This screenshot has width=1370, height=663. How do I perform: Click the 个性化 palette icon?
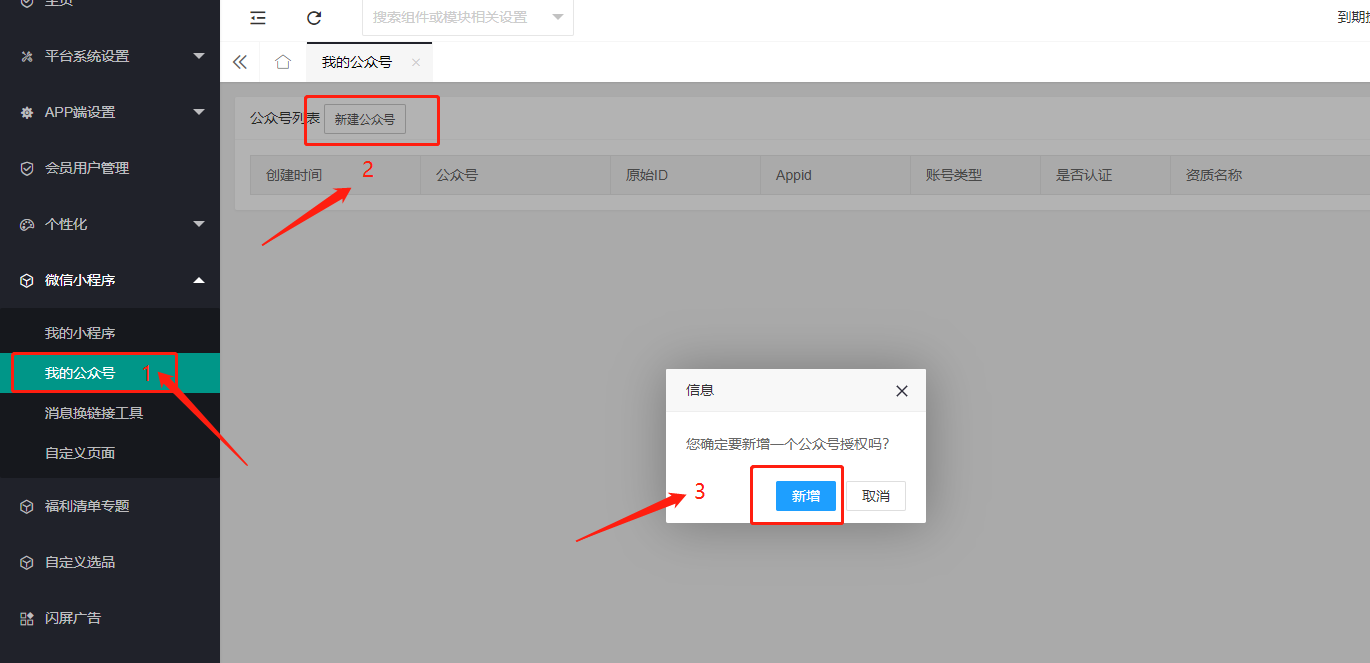coord(27,224)
